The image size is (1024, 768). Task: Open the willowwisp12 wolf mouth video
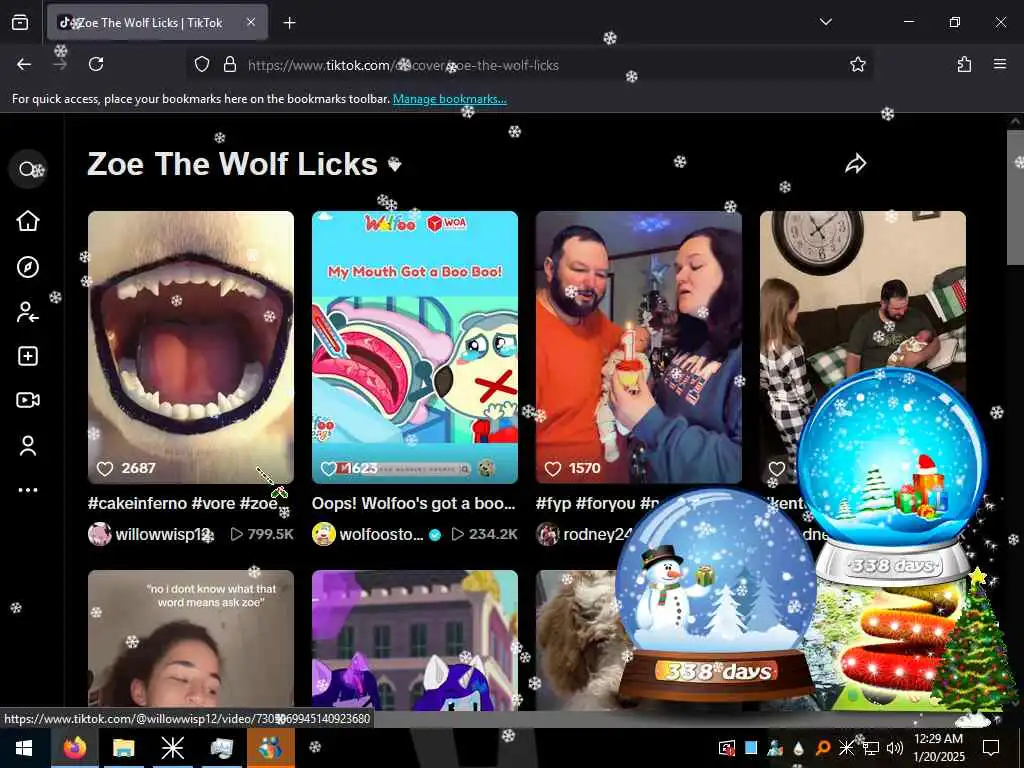pyautogui.click(x=191, y=347)
